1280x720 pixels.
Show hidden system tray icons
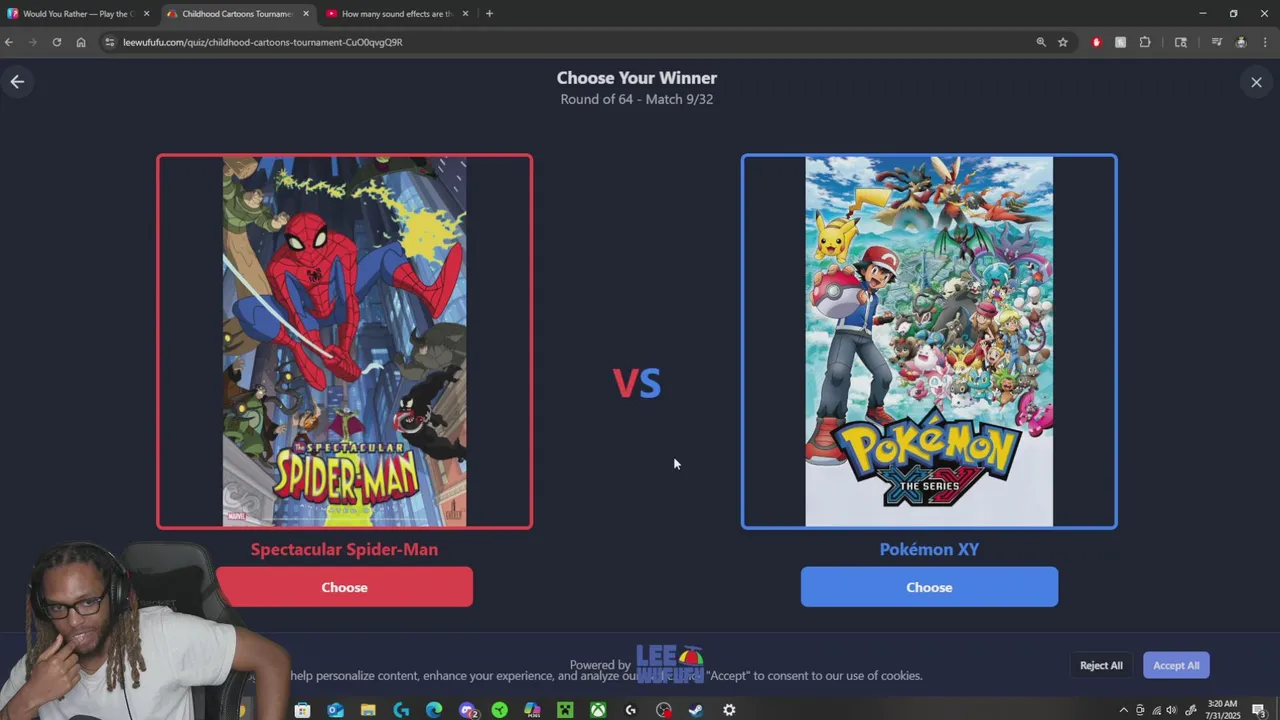[x=1123, y=710]
